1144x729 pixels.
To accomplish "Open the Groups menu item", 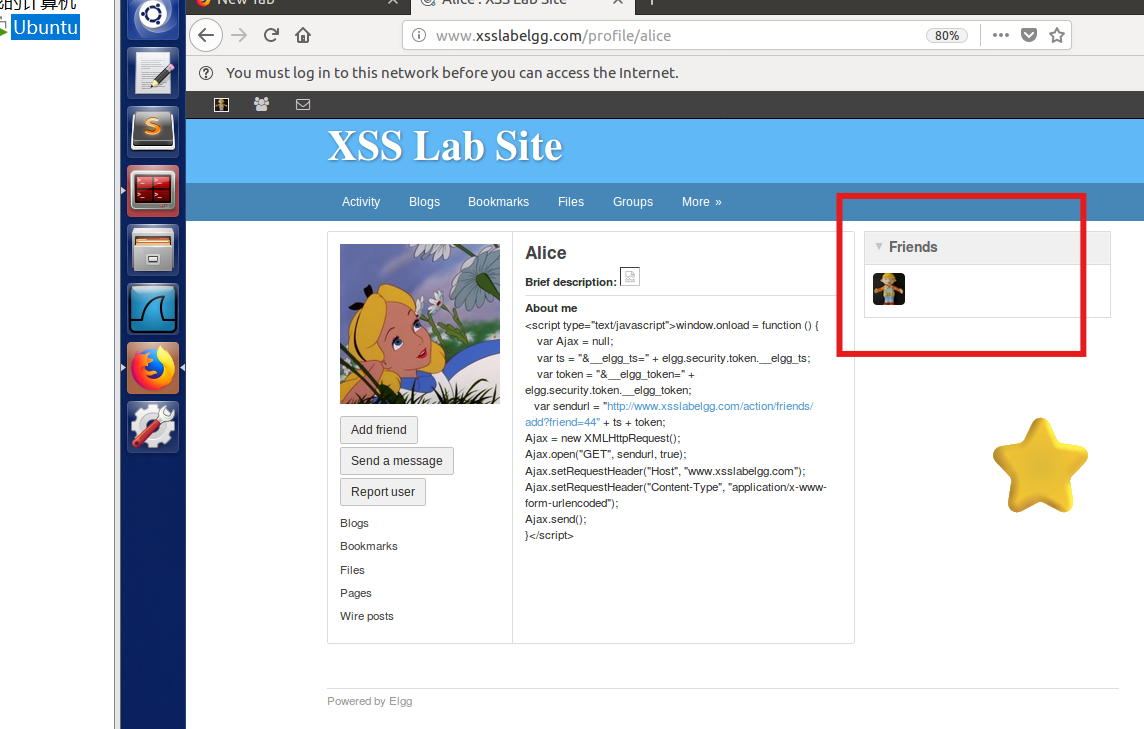I will [633, 202].
